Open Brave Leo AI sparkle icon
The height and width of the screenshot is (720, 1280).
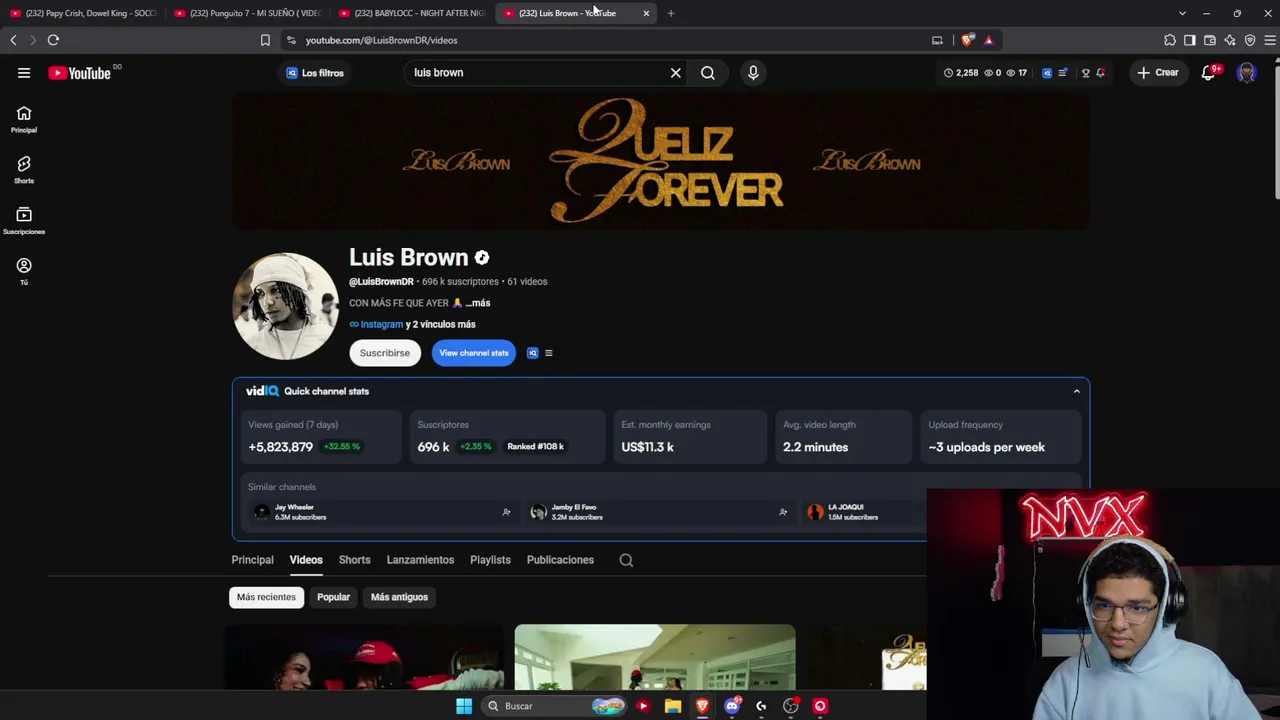[1230, 40]
